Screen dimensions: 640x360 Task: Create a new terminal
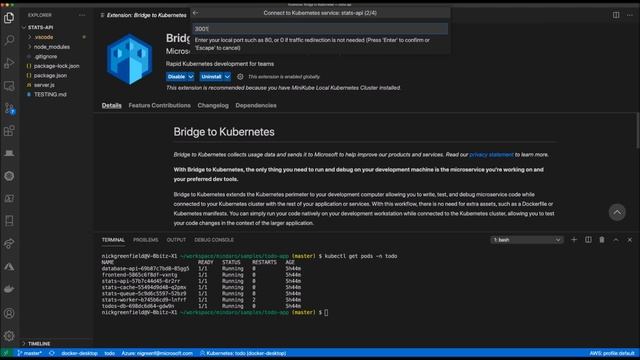(x=574, y=240)
